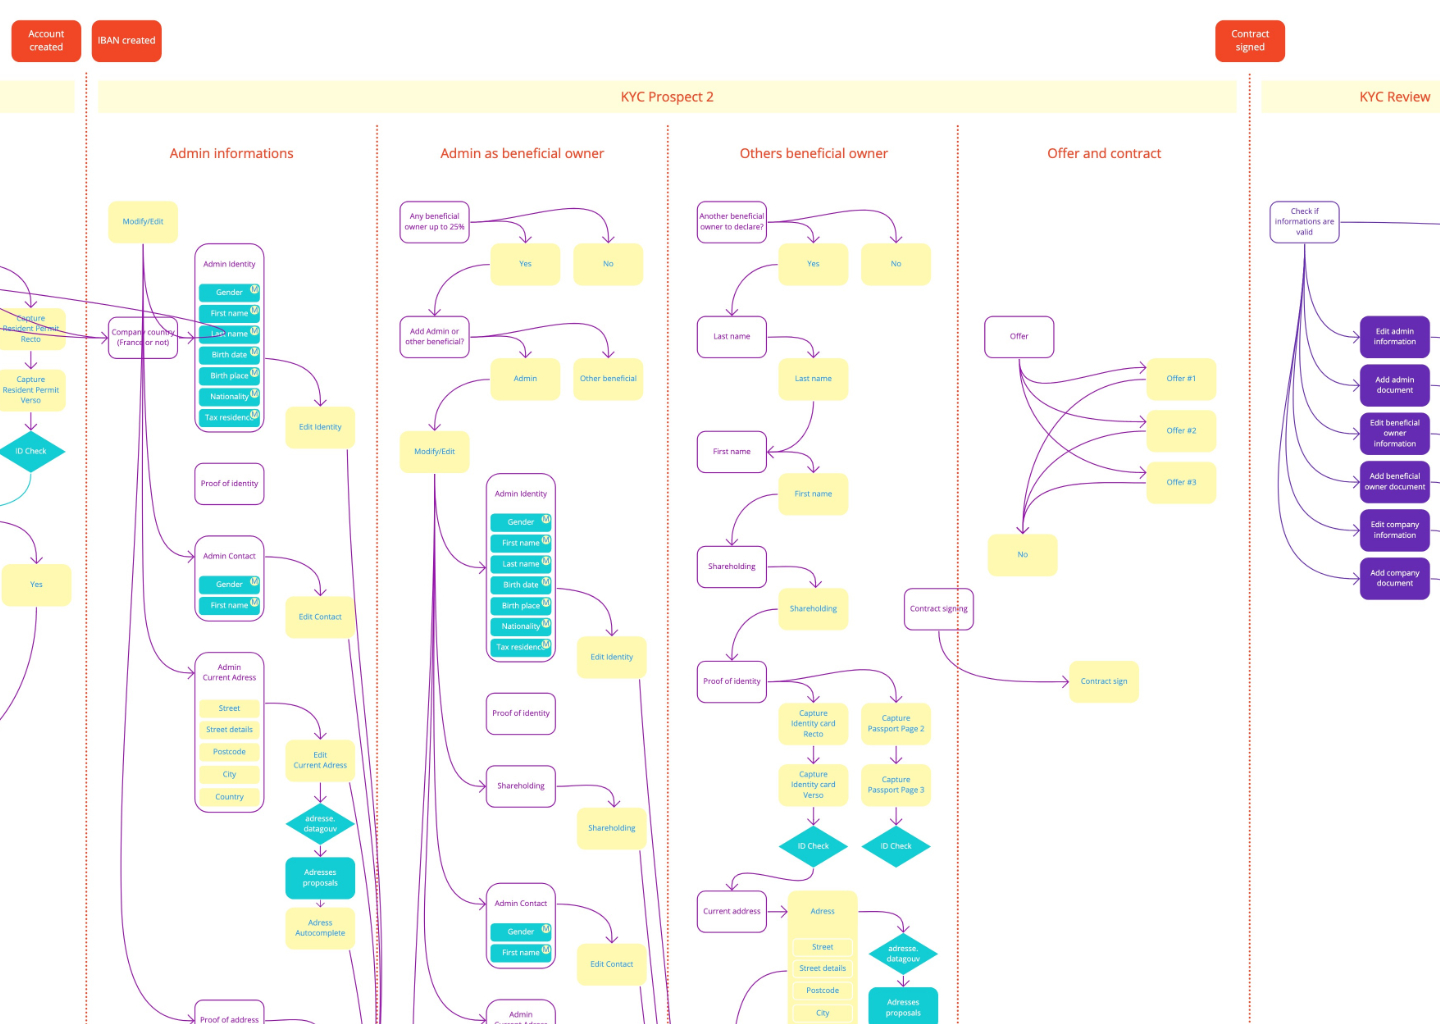Select the Adress Autocomplete node
Viewport: 1440px width, 1024px height.
click(320, 929)
